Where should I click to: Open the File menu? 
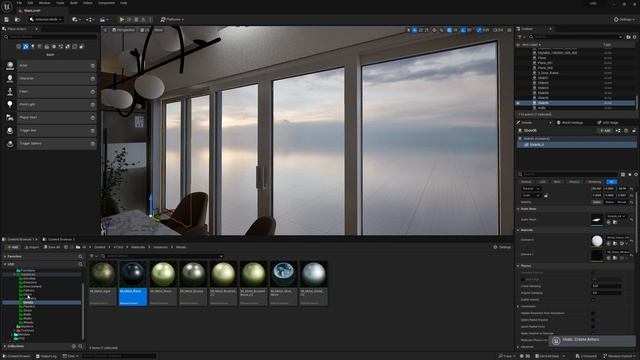pos(19,3)
